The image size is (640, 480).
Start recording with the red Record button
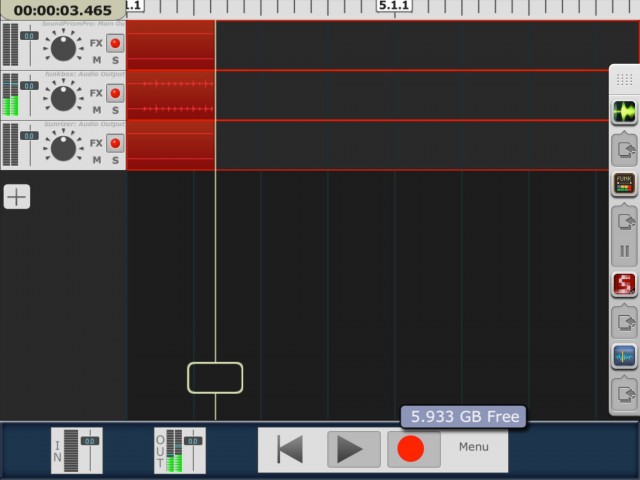pyautogui.click(x=411, y=449)
